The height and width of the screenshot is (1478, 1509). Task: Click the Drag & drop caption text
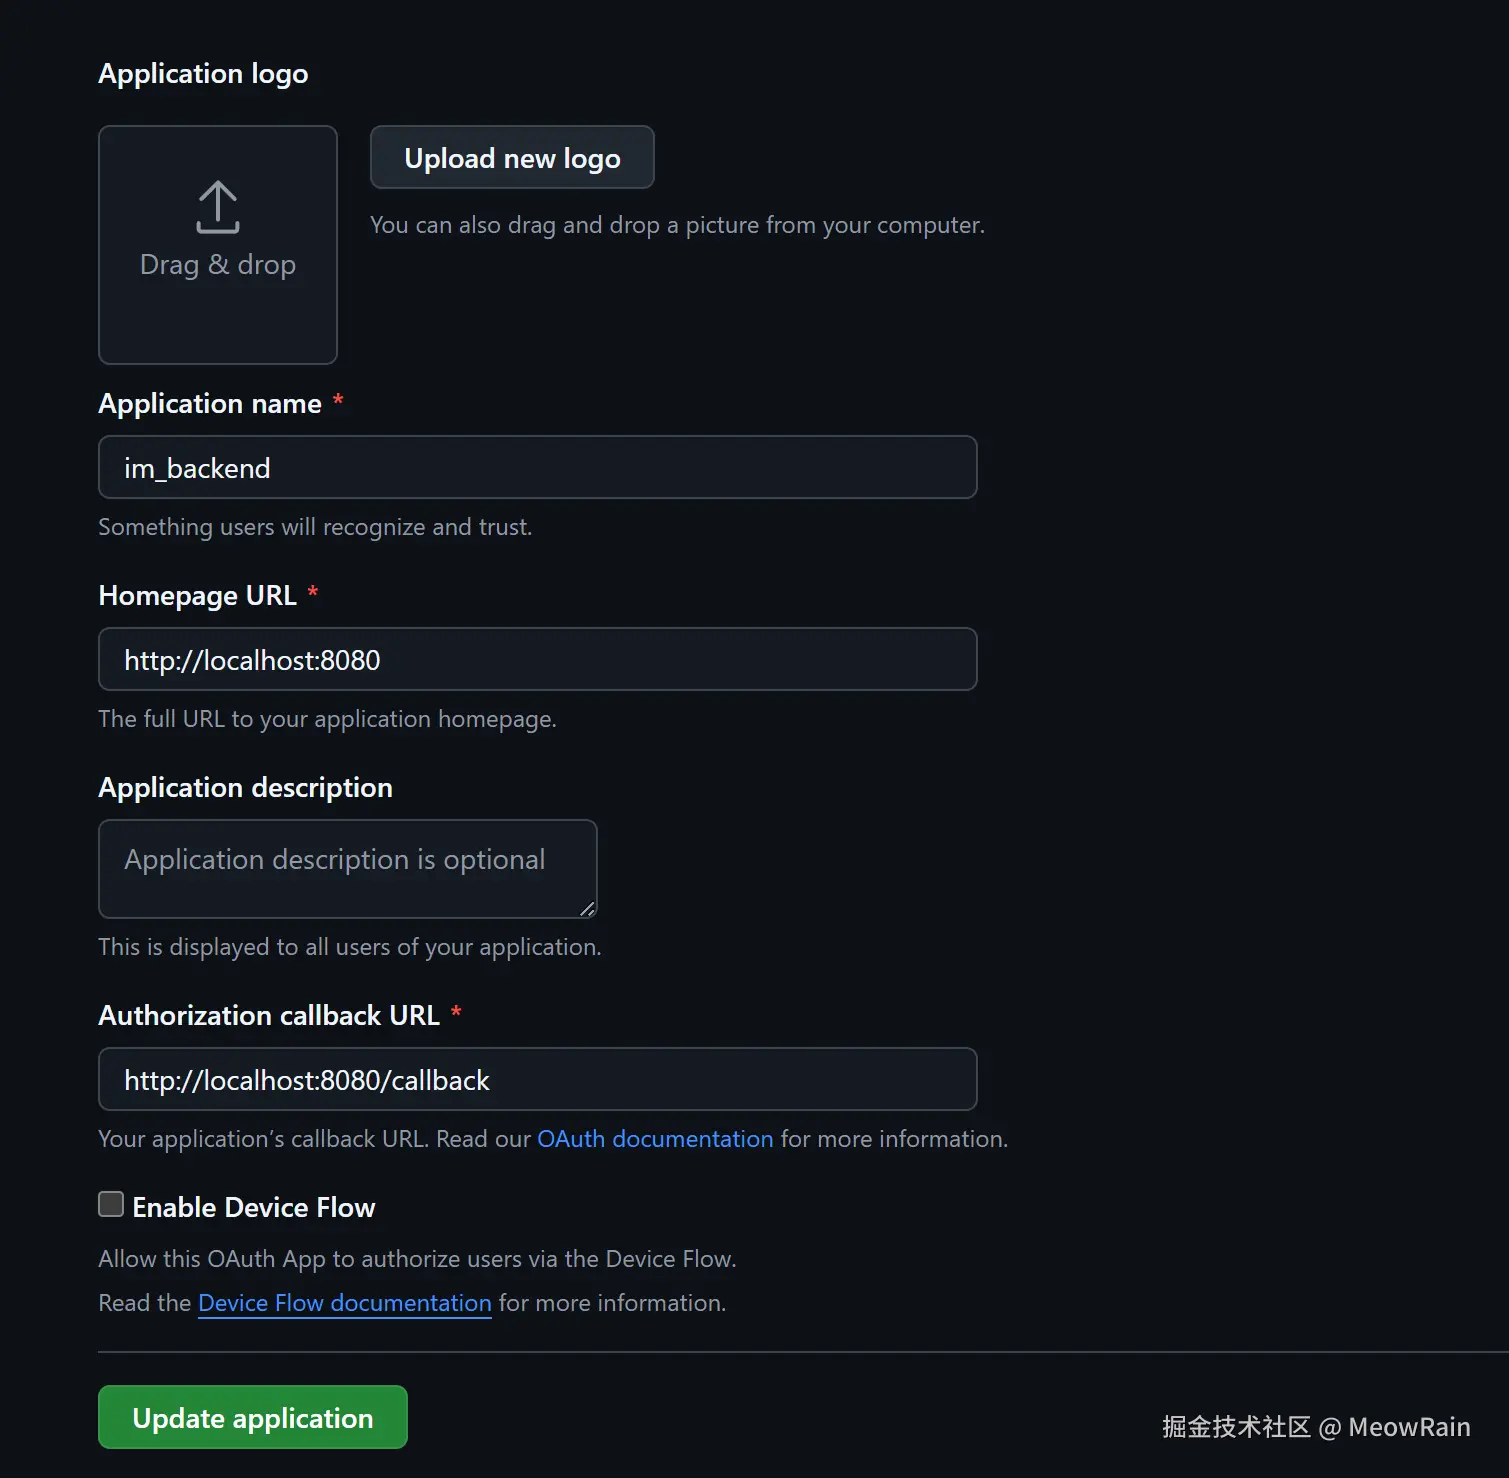pyautogui.click(x=218, y=265)
